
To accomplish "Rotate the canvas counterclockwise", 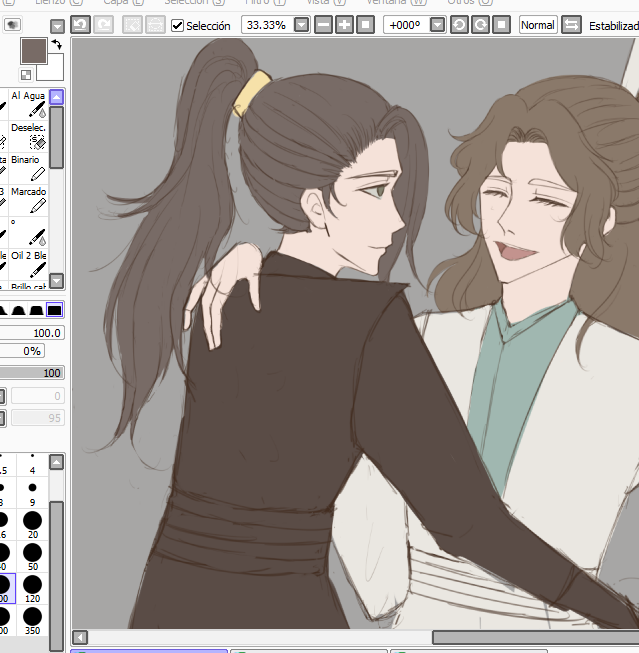I will click(x=459, y=25).
